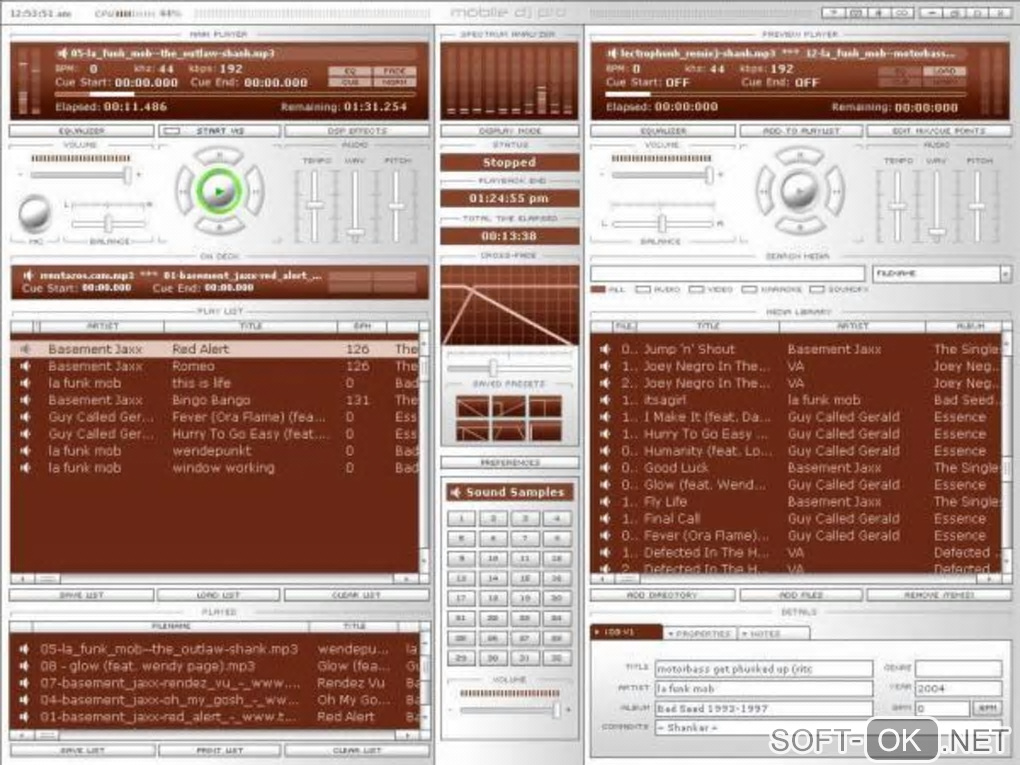Click the Remove Item(s) button
This screenshot has height=765, width=1020.
pos(938,595)
